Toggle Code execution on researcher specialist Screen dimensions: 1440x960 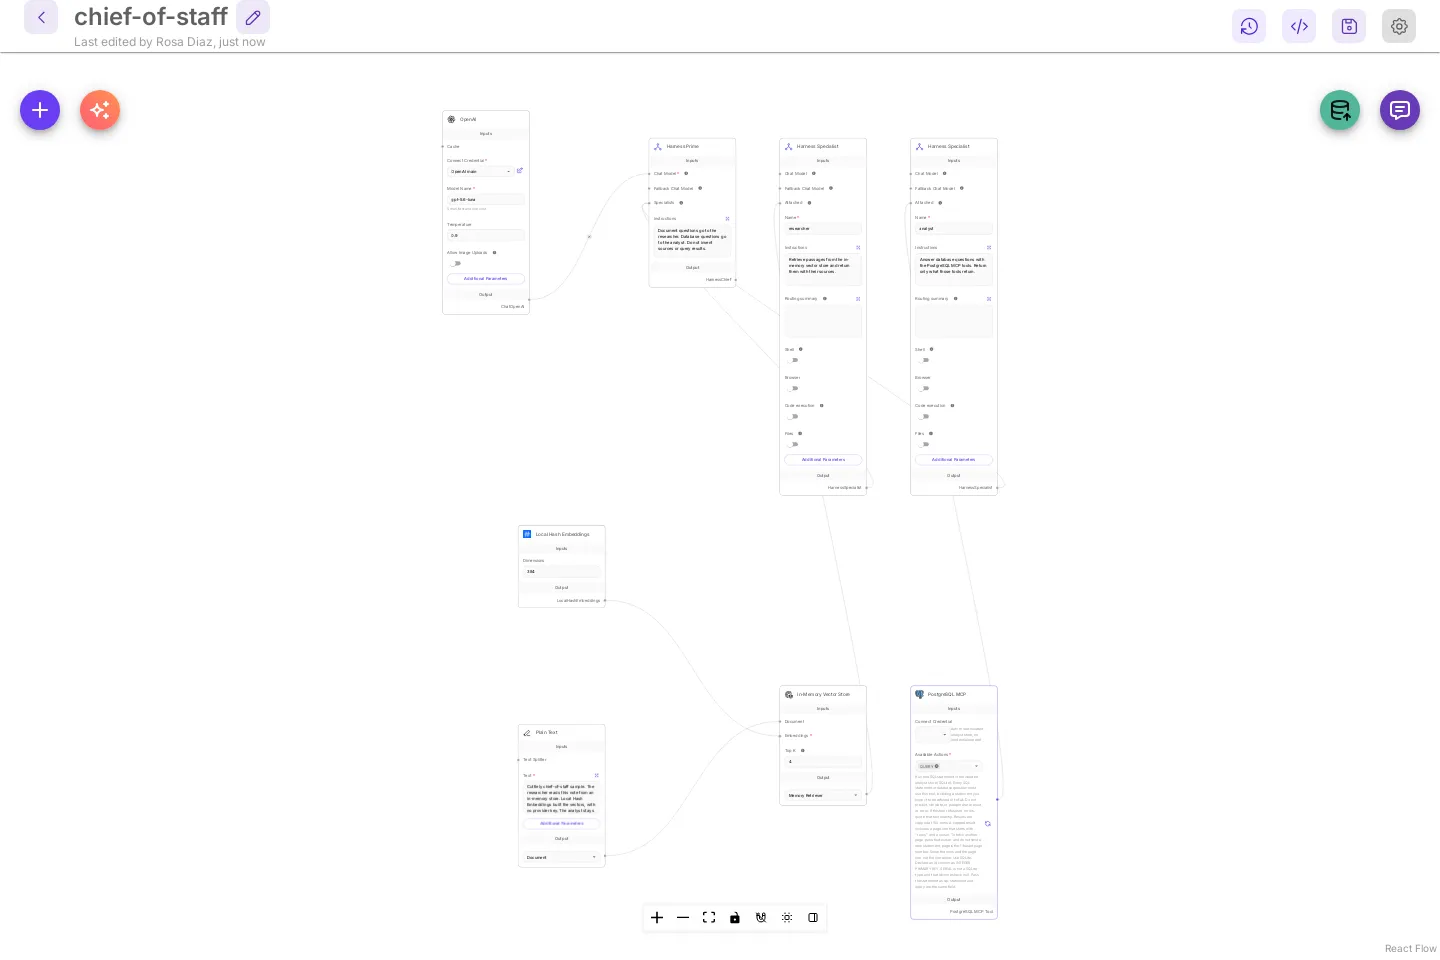click(793, 416)
